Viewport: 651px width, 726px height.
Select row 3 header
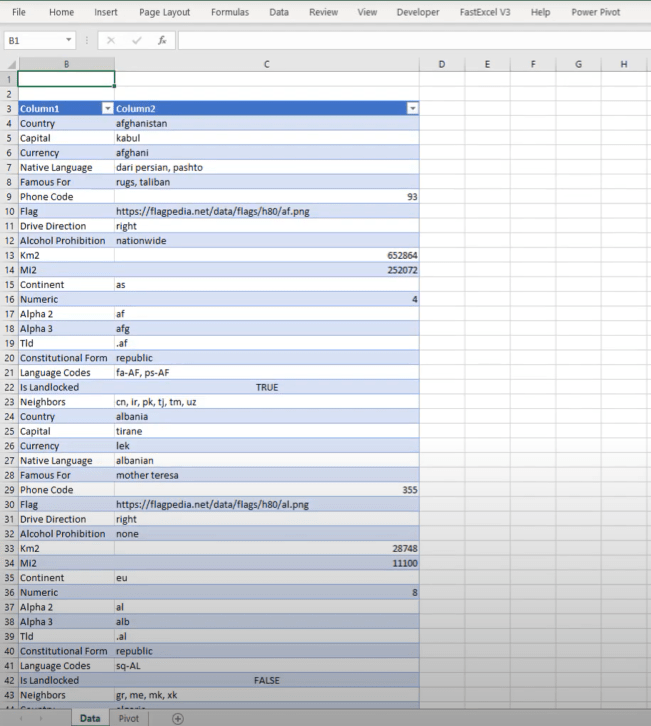[x=9, y=109]
